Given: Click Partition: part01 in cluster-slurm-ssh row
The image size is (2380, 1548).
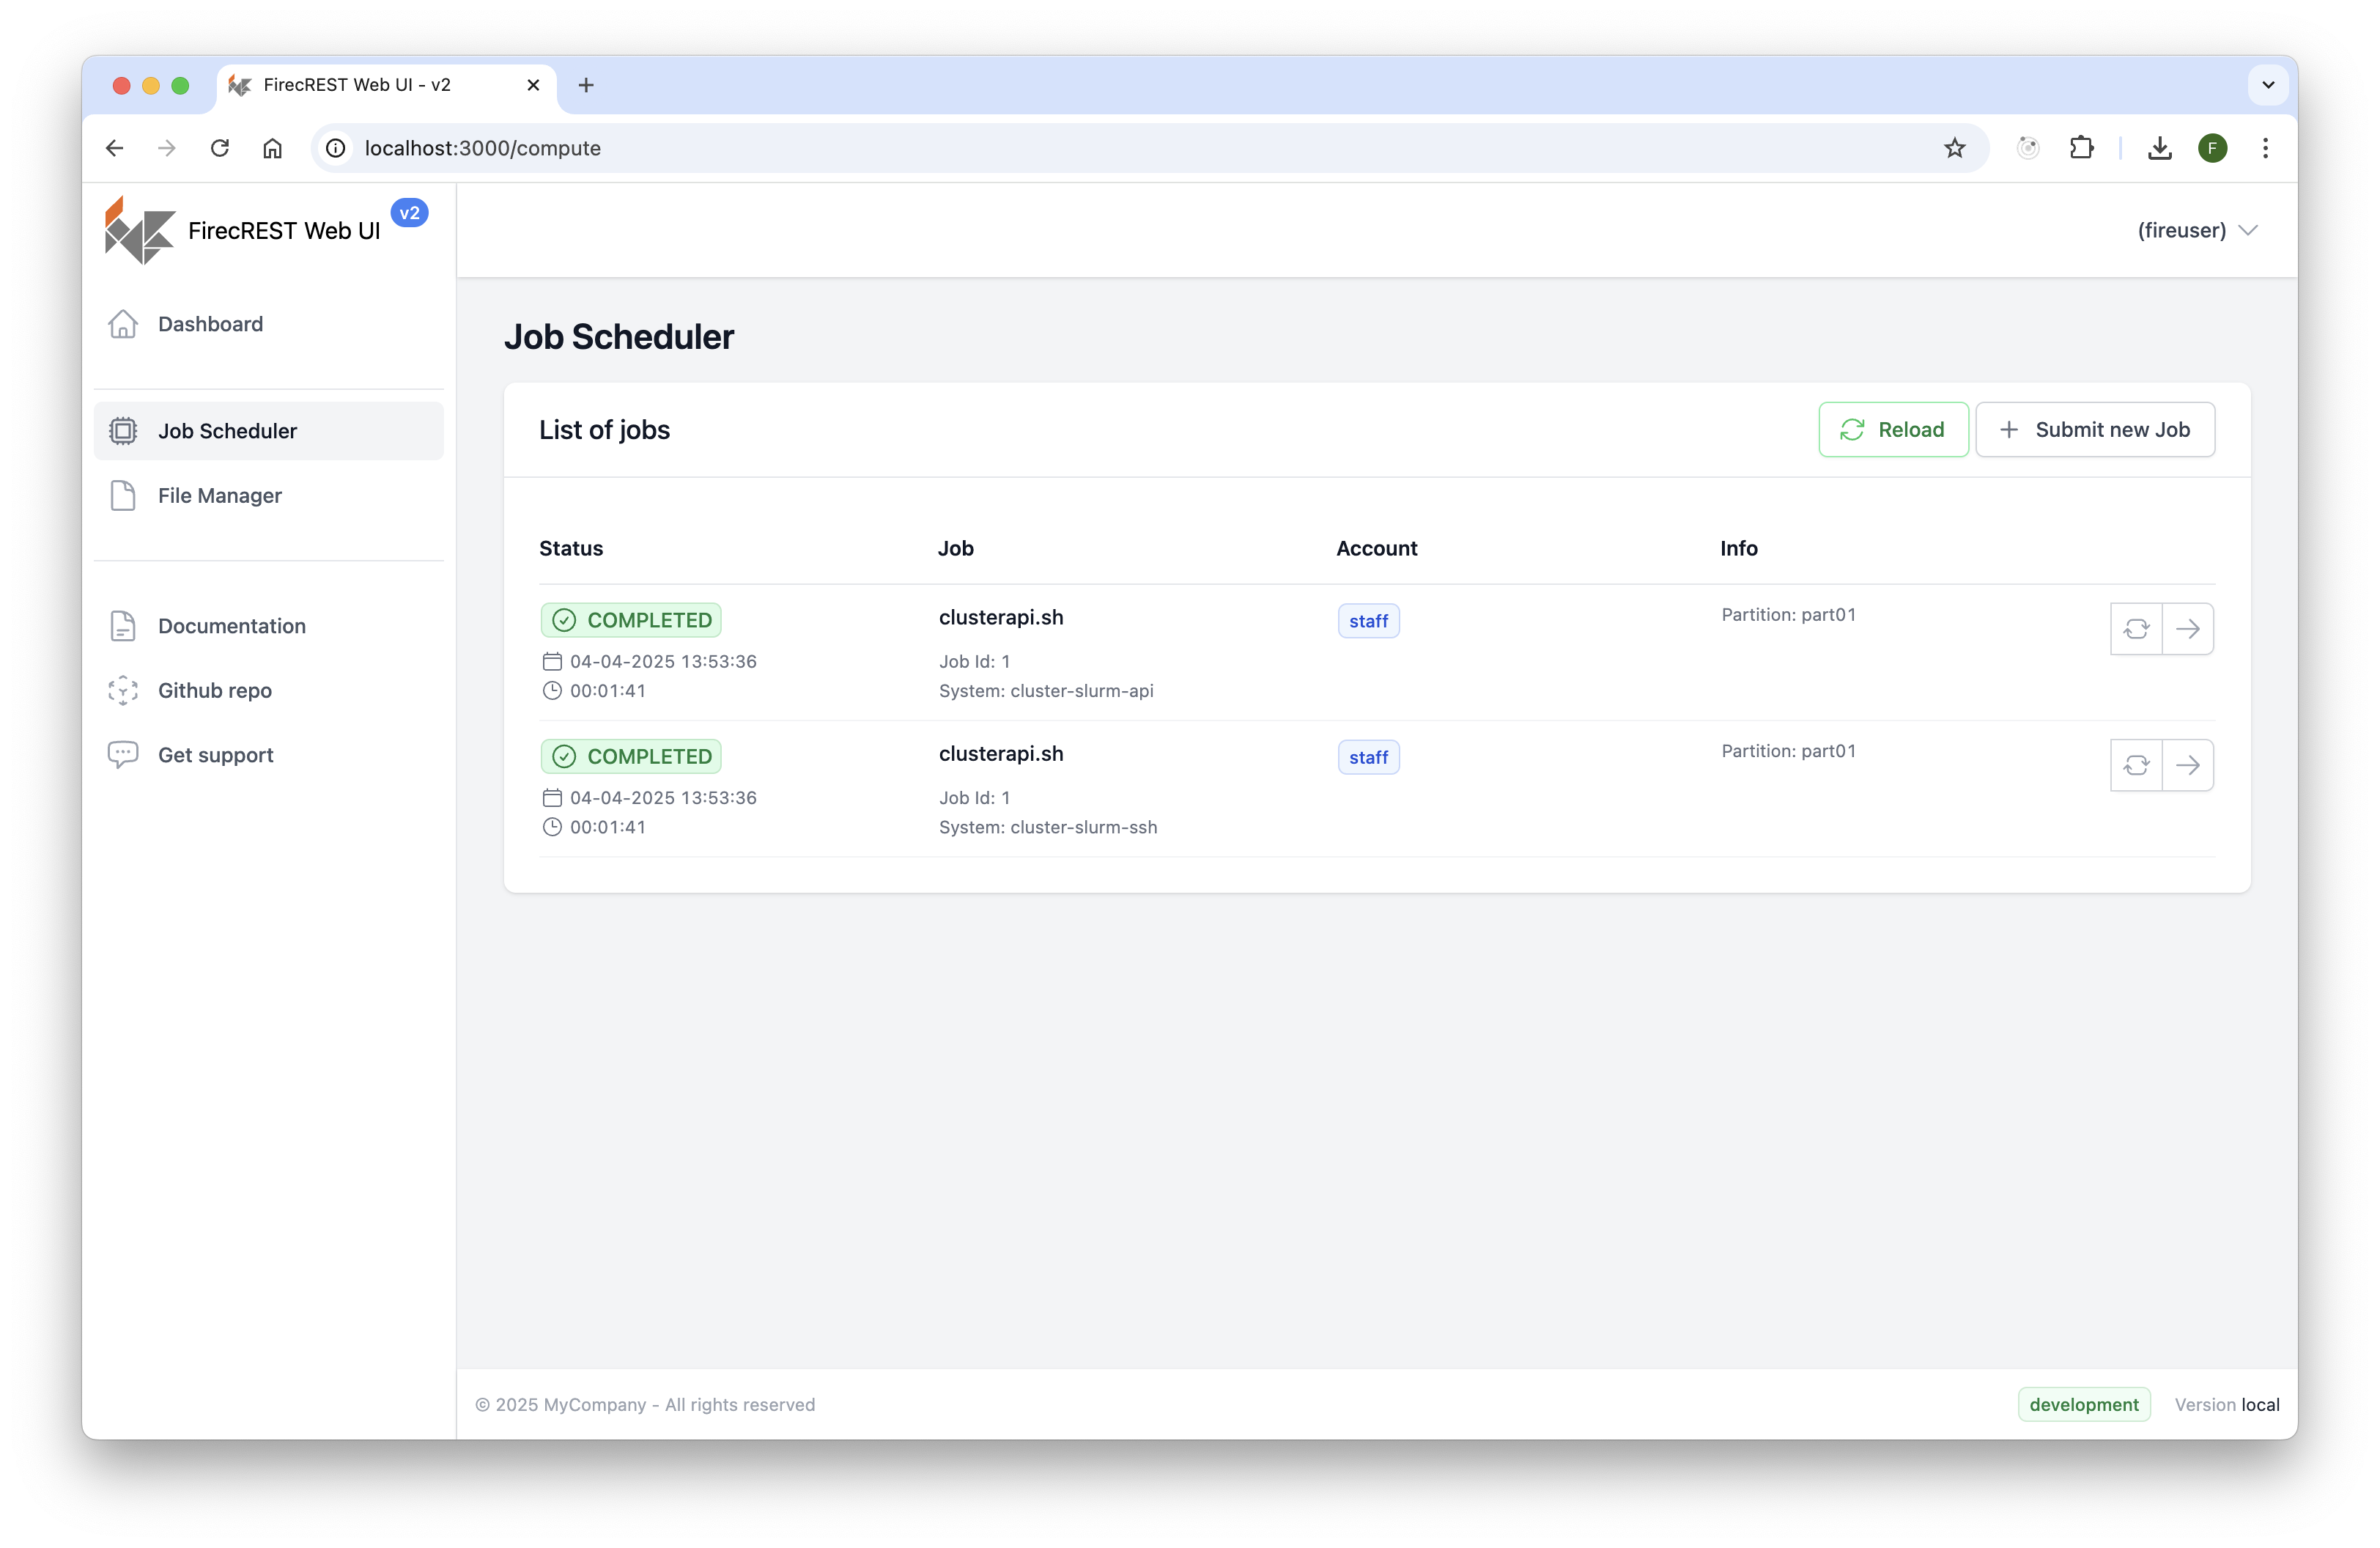Looking at the screenshot, I should [x=1788, y=751].
